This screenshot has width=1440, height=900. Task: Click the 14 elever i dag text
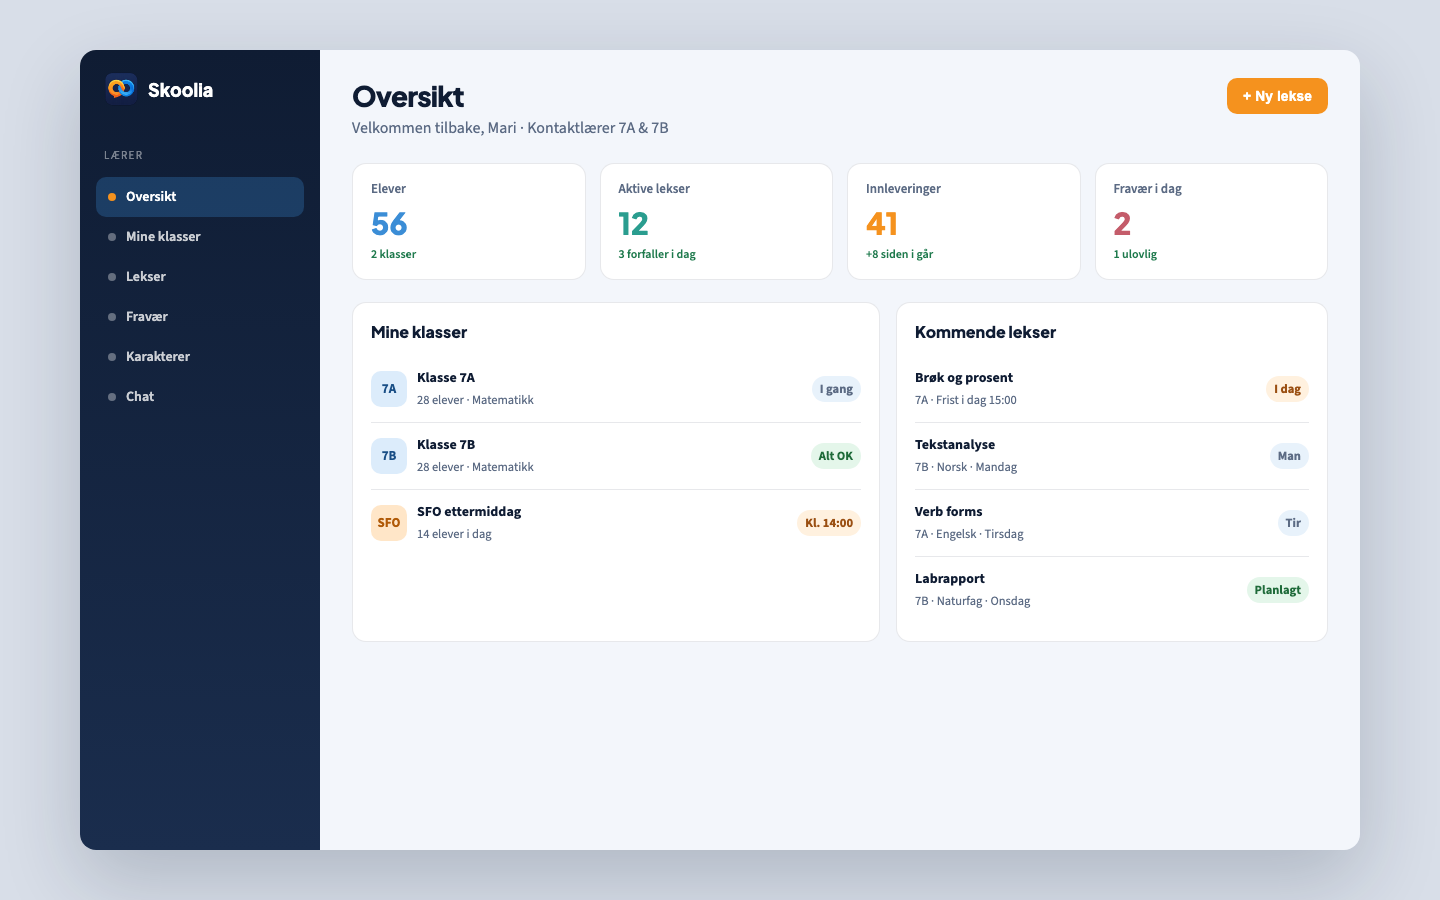[454, 534]
